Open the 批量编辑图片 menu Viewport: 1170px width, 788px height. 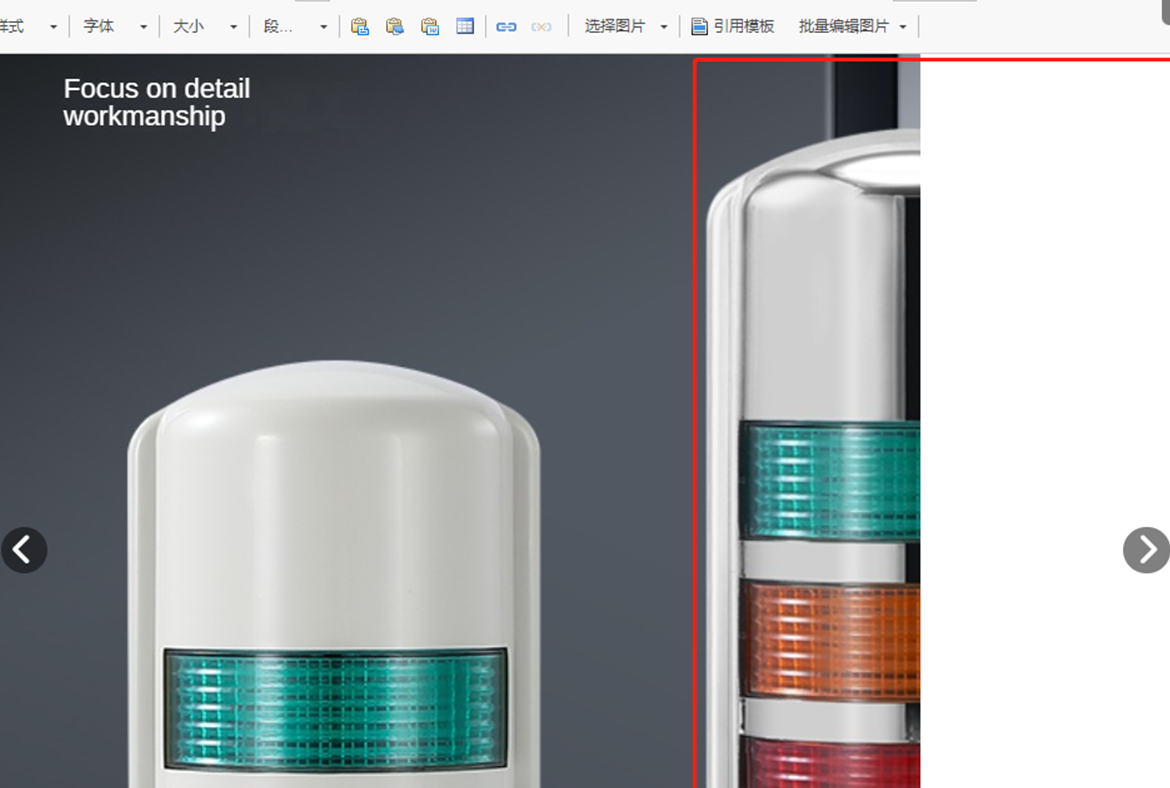coord(852,27)
